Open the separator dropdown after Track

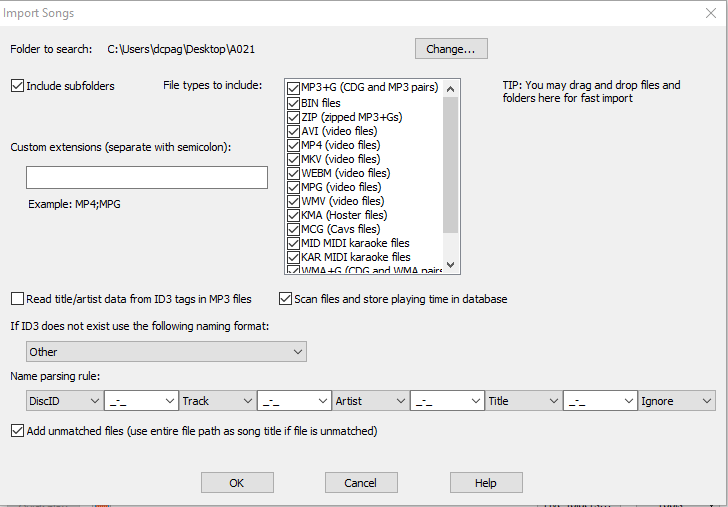pyautogui.click(x=294, y=401)
